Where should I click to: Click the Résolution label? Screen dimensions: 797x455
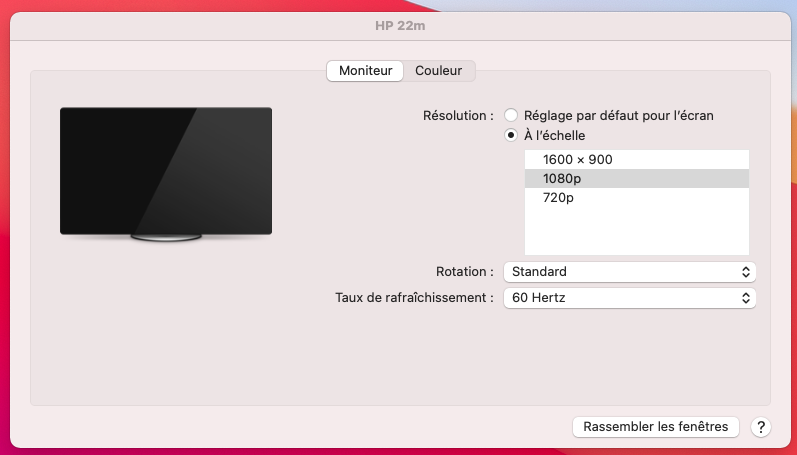(458, 116)
